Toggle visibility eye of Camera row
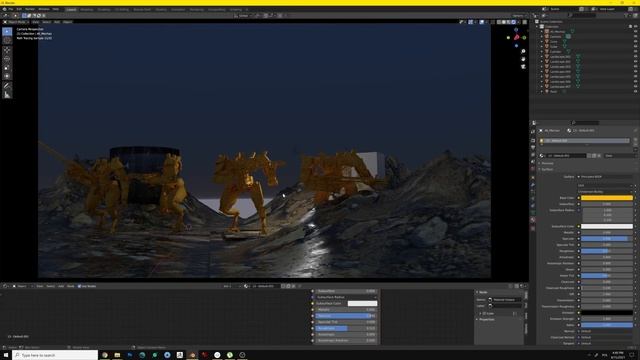Image resolution: width=640 pixels, height=360 pixels. 636,36
